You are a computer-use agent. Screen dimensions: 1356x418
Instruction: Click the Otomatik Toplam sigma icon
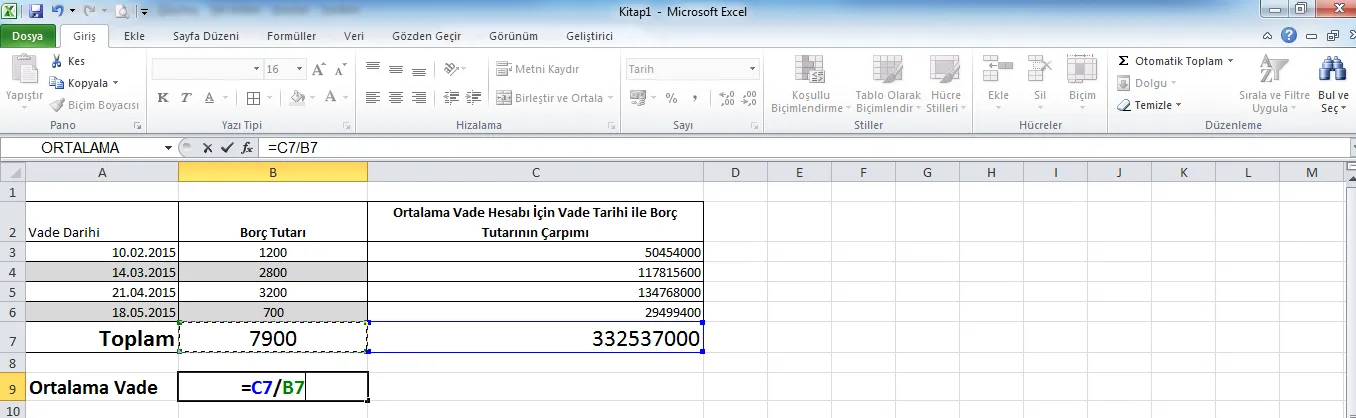click(1124, 61)
